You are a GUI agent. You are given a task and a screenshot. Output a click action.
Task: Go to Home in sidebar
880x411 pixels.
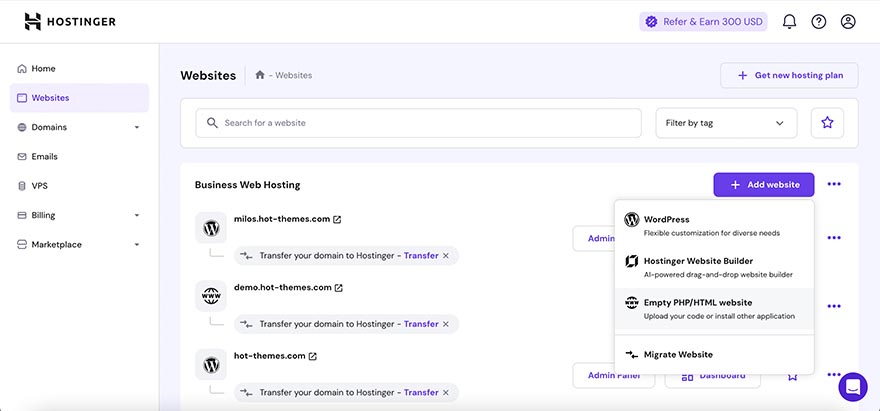pos(43,68)
